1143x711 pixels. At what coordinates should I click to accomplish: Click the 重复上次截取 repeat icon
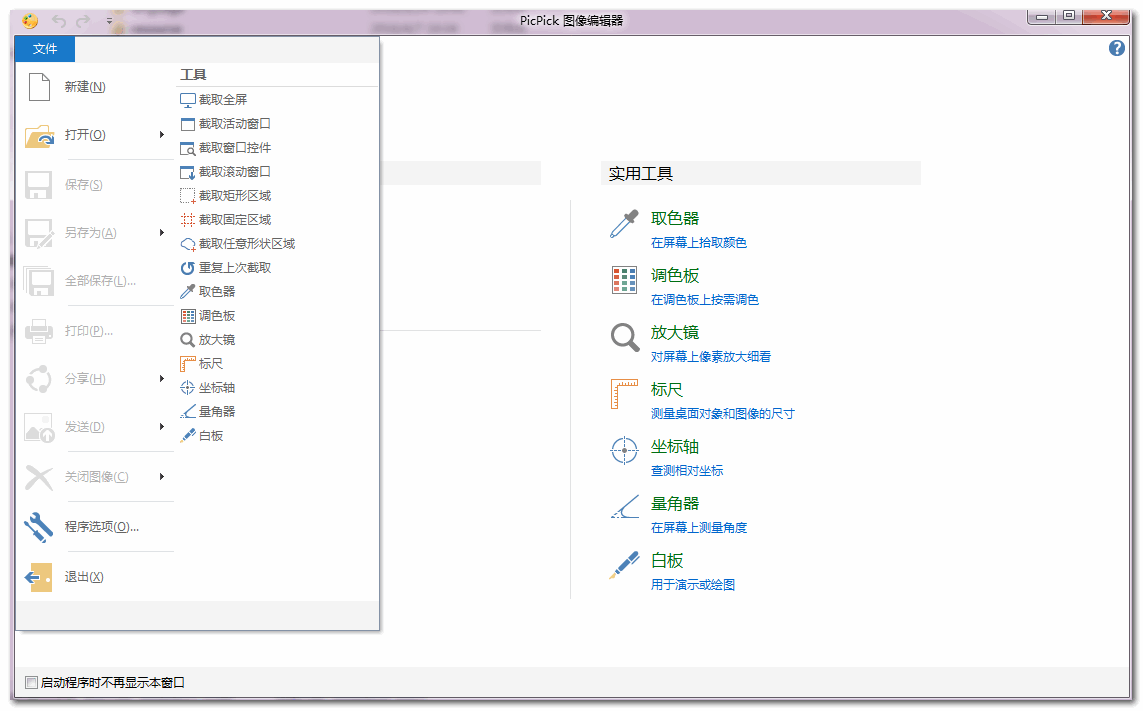tap(187, 268)
